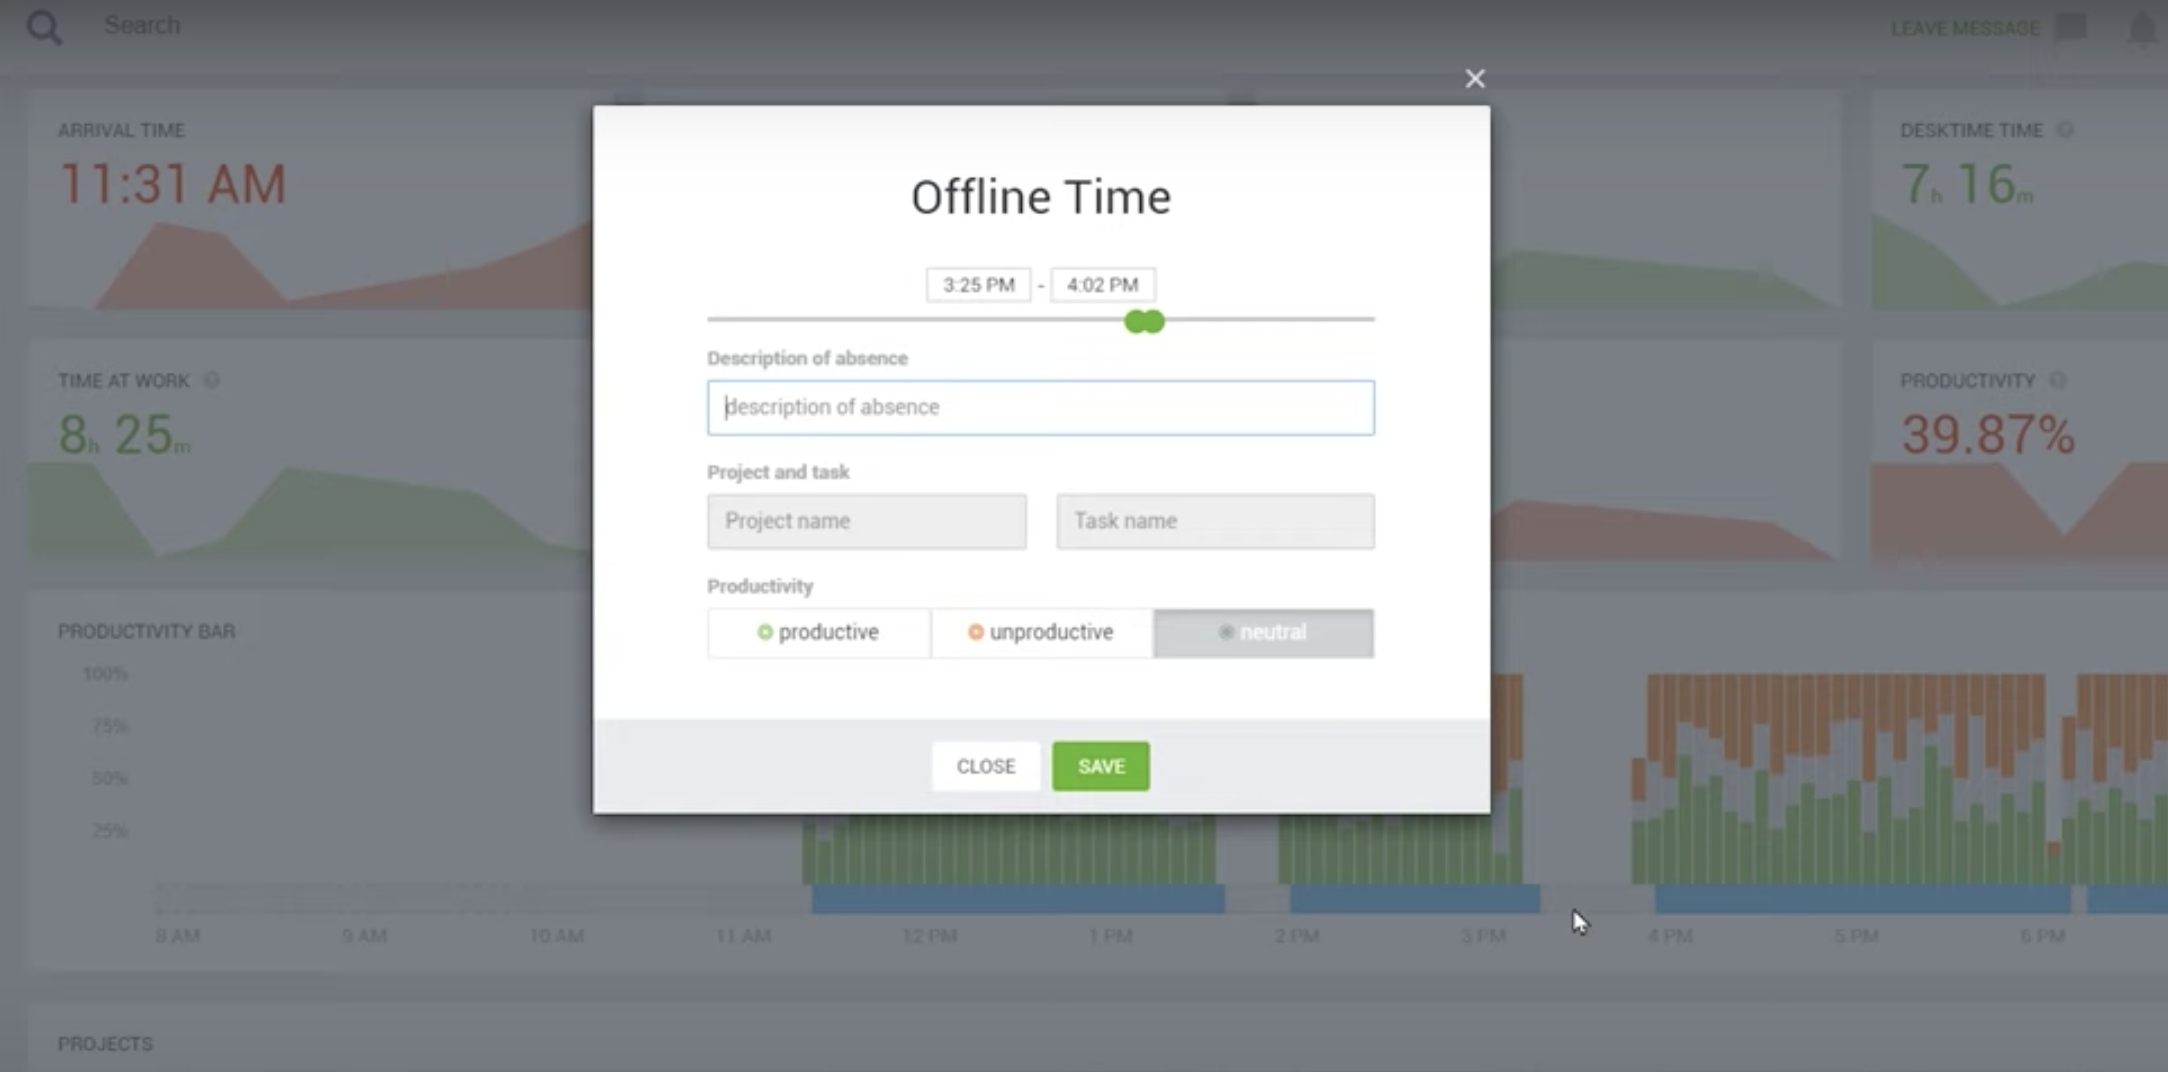Viewport: 2168px width, 1072px height.
Task: Edit the 4:02 PM end time box
Action: [x=1103, y=285]
